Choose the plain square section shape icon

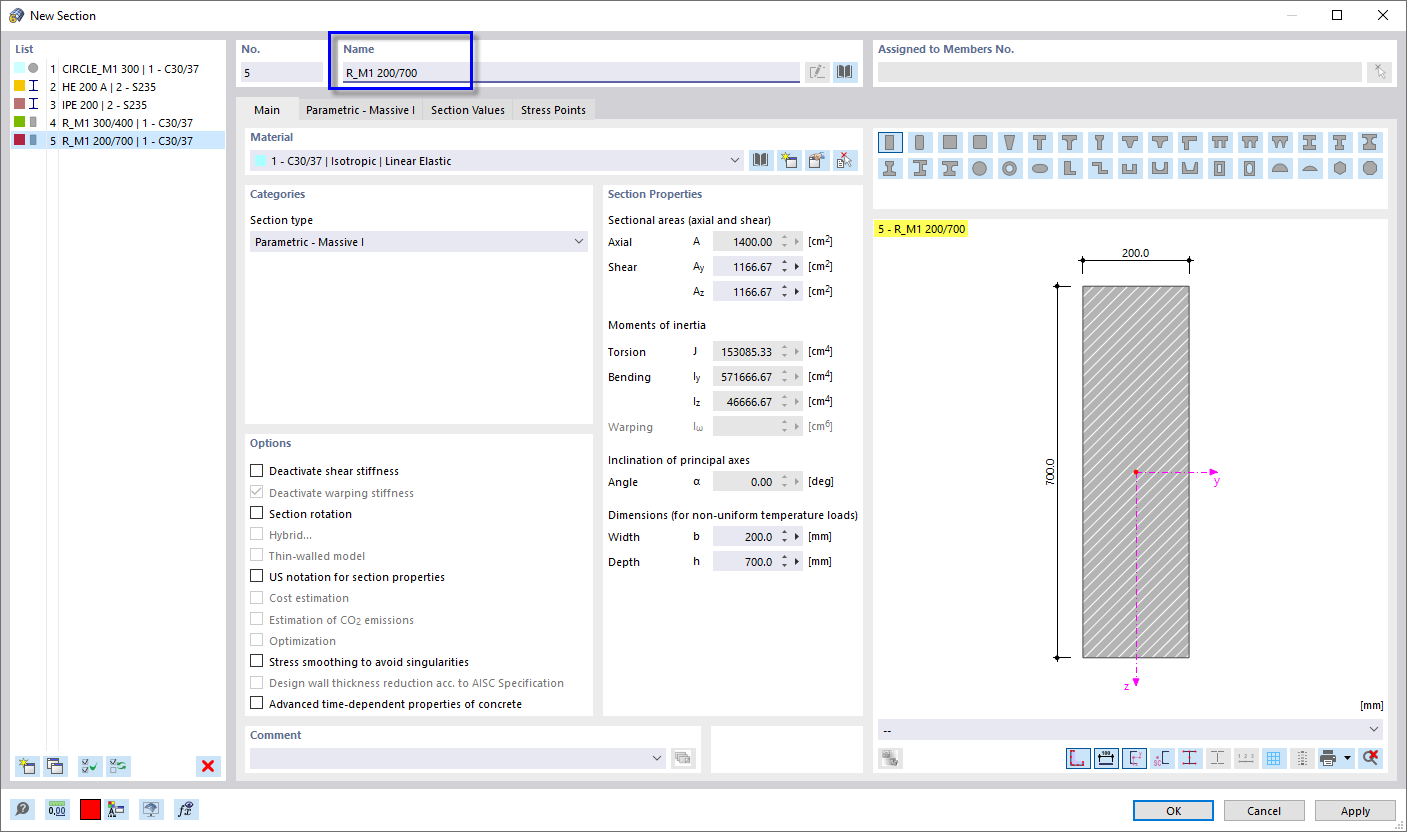tap(950, 142)
